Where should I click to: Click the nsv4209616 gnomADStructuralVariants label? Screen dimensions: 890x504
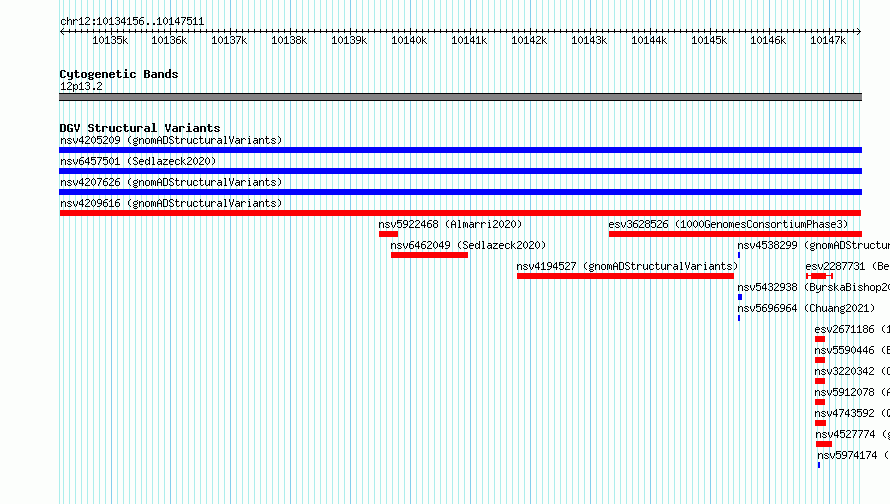171,203
